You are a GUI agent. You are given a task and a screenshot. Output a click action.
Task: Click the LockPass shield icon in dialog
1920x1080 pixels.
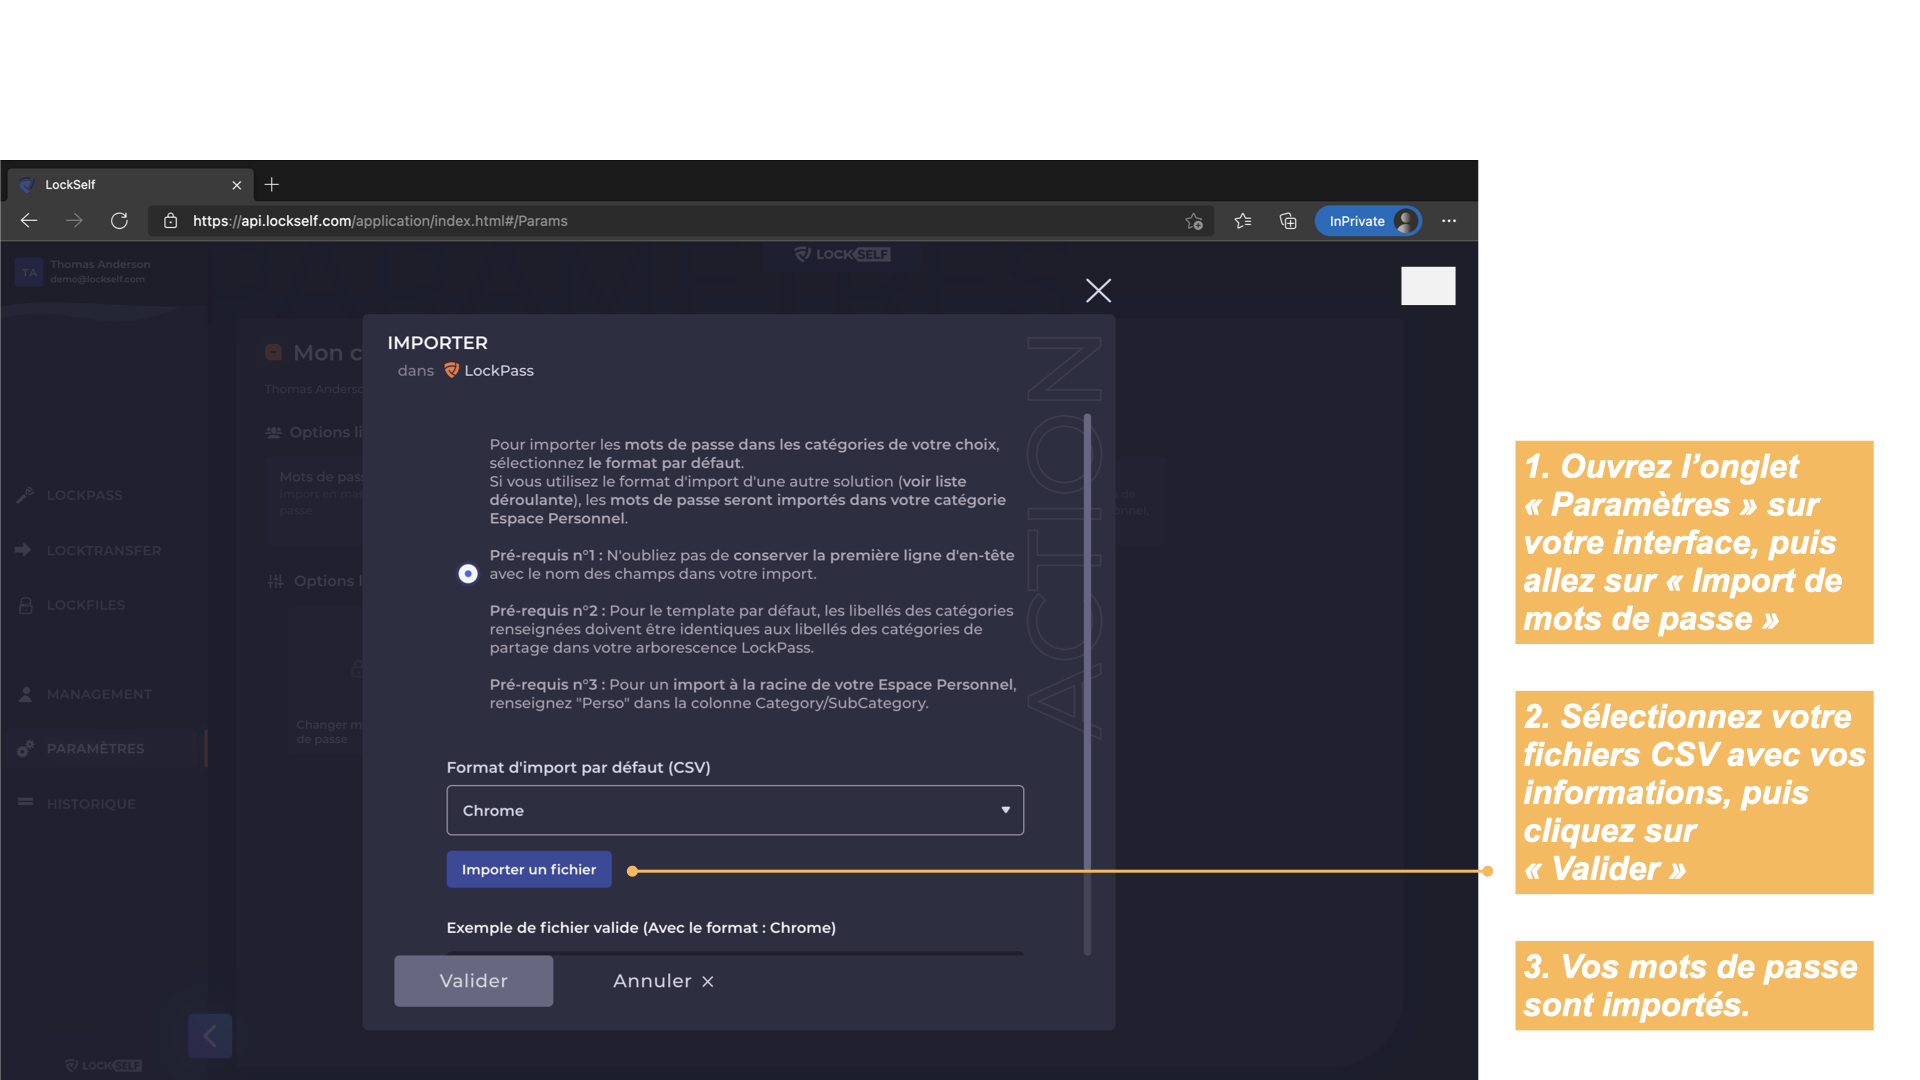[x=451, y=370]
